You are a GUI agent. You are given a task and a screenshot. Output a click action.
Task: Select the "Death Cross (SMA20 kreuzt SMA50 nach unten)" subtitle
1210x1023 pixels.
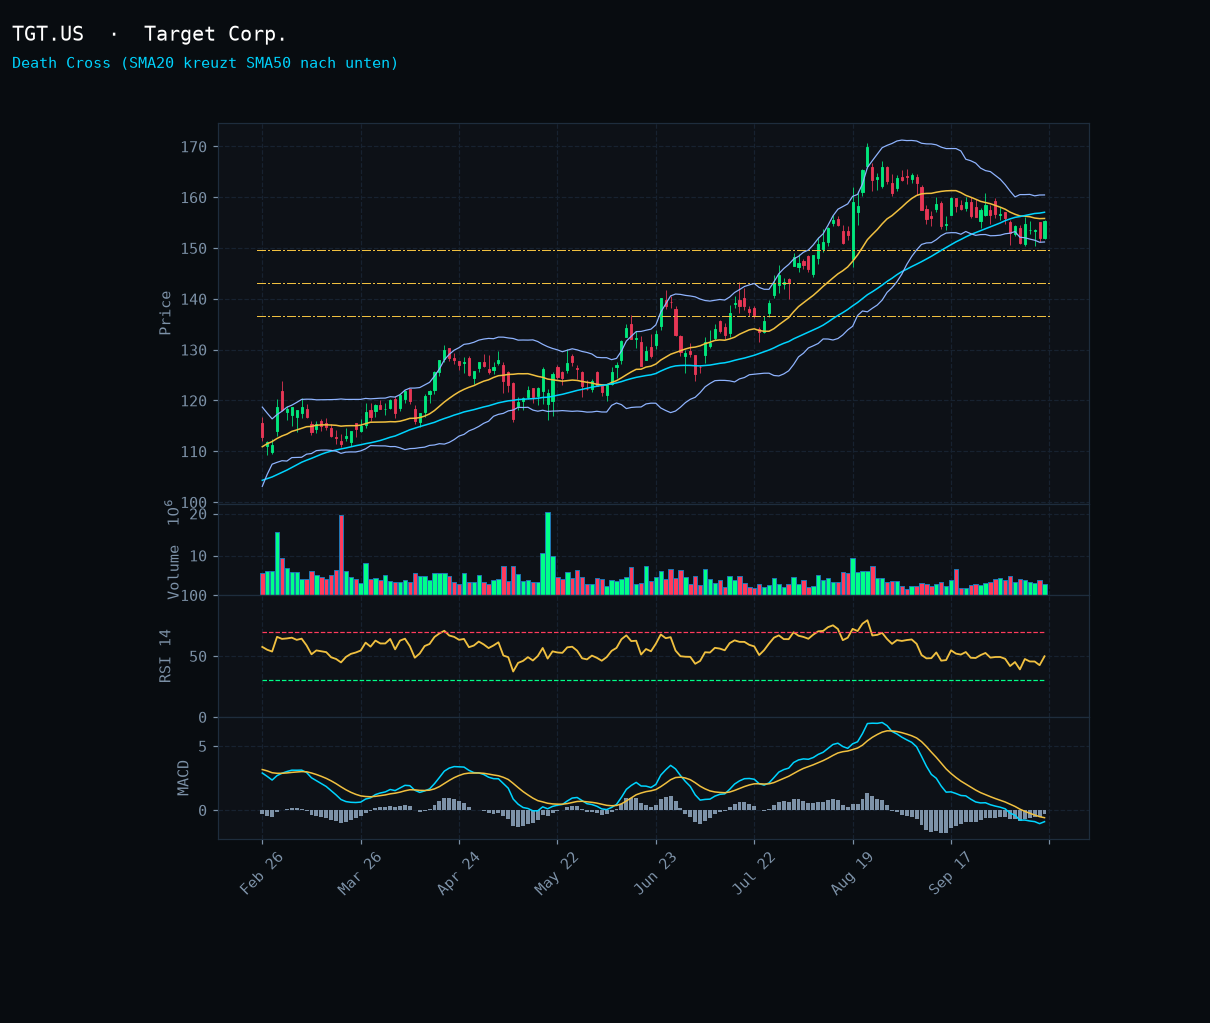(205, 63)
